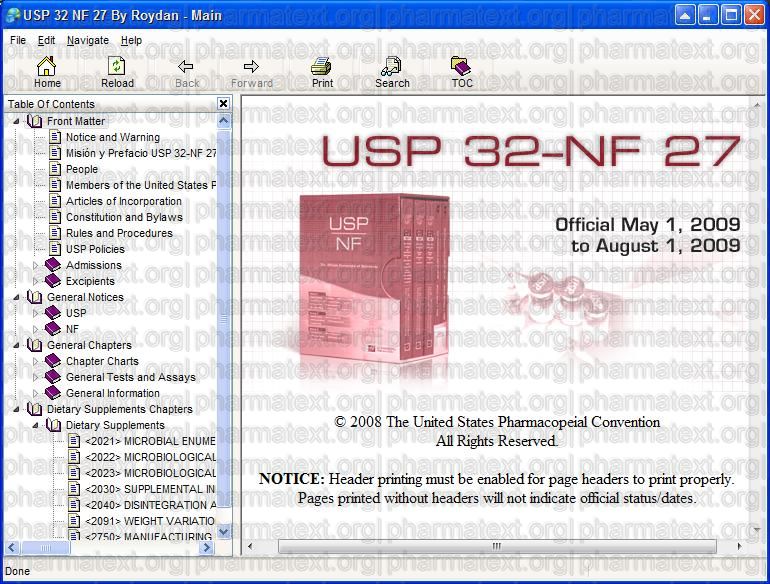Collapse Dietary Supplements Chapters node

click(x=16, y=409)
